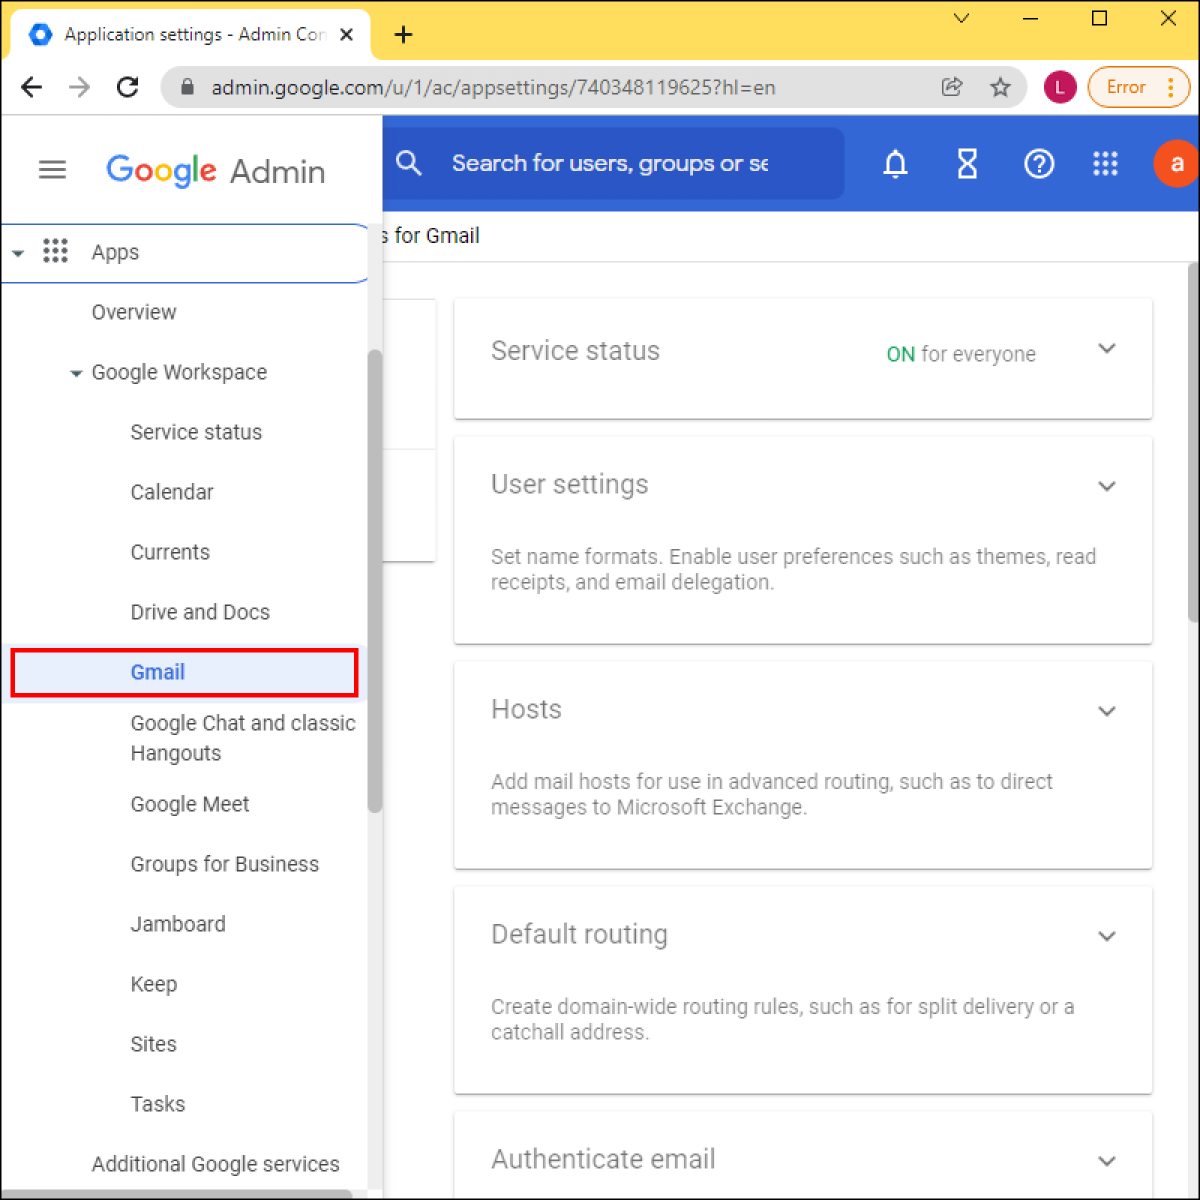Image resolution: width=1200 pixels, height=1200 pixels.
Task: Click the search magnifier icon
Action: point(409,163)
